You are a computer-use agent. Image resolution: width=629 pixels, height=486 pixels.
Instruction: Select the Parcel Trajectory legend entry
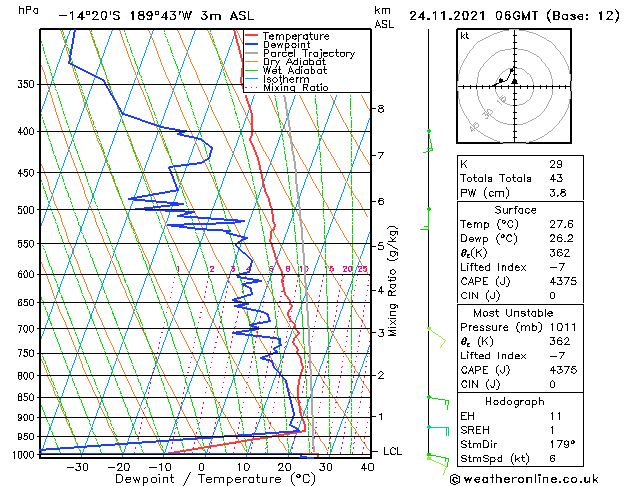tap(308, 54)
